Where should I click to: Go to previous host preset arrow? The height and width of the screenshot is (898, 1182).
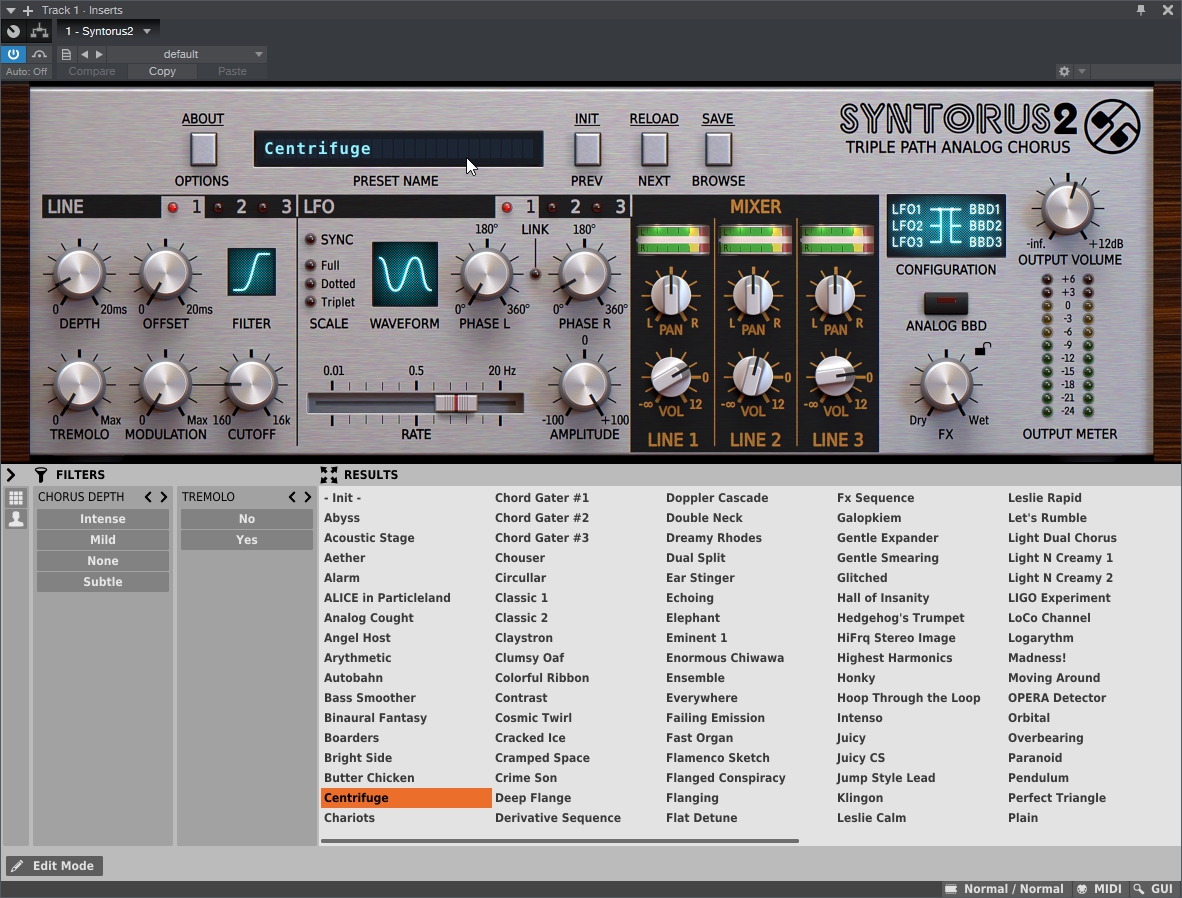pyautogui.click(x=84, y=54)
